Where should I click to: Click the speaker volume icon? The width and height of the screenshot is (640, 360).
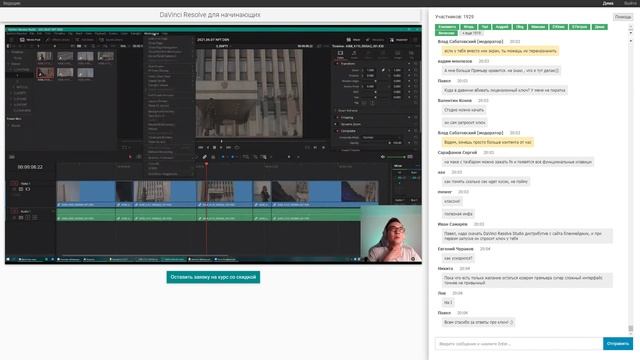(382, 157)
